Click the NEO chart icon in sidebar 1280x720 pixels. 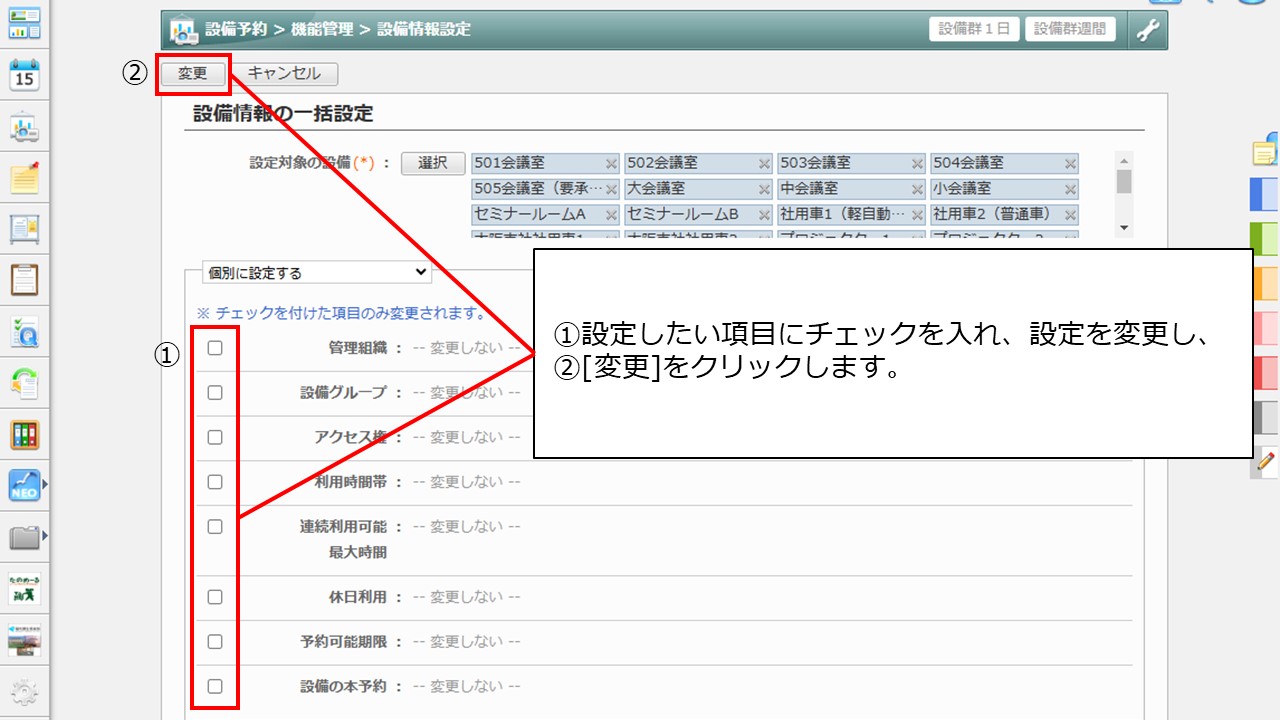click(24, 486)
